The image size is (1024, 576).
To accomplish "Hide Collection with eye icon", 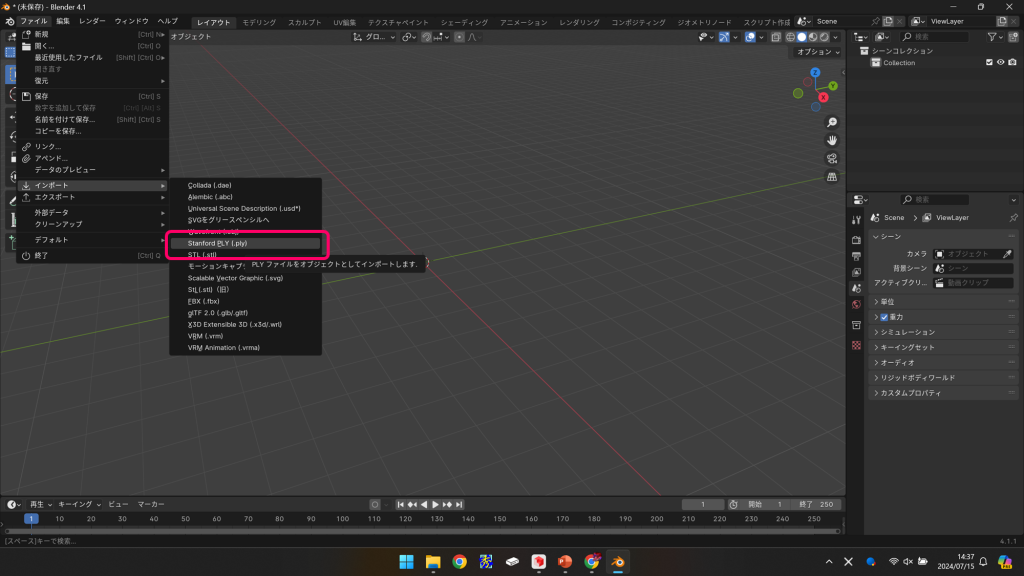I will click(x=1000, y=63).
